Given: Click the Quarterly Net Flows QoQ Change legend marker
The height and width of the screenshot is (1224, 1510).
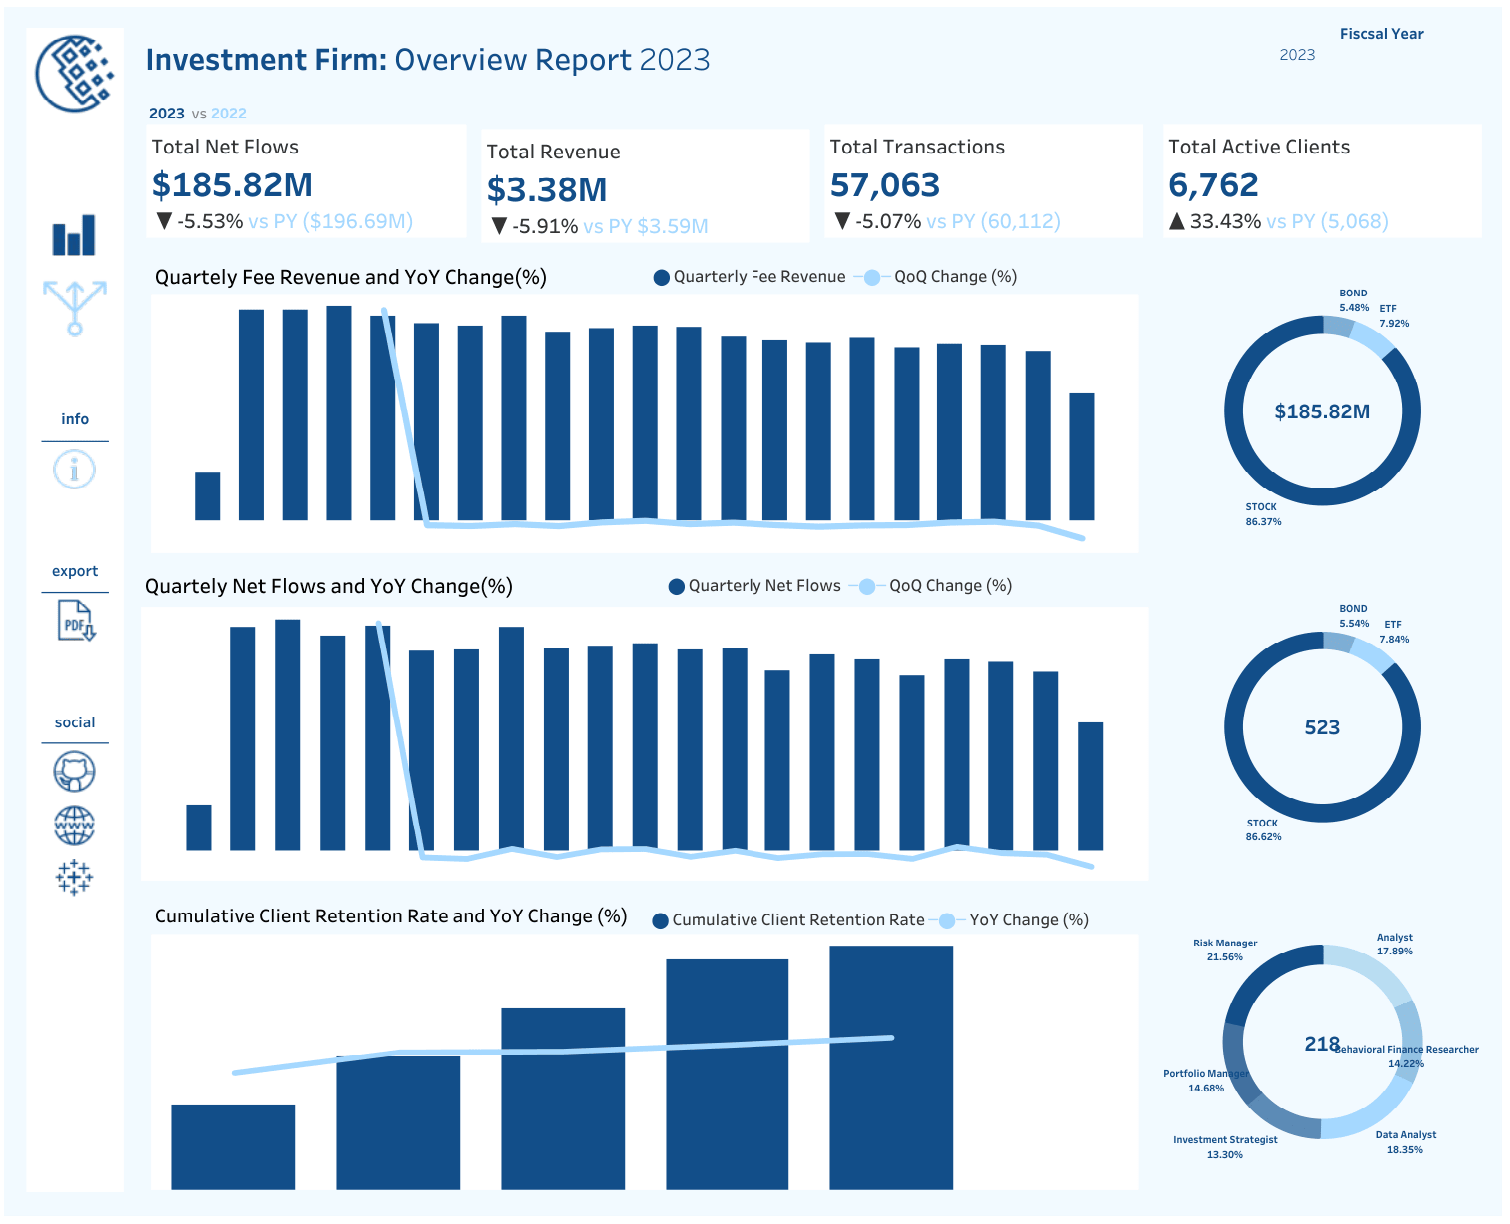Looking at the screenshot, I should coord(867,587).
